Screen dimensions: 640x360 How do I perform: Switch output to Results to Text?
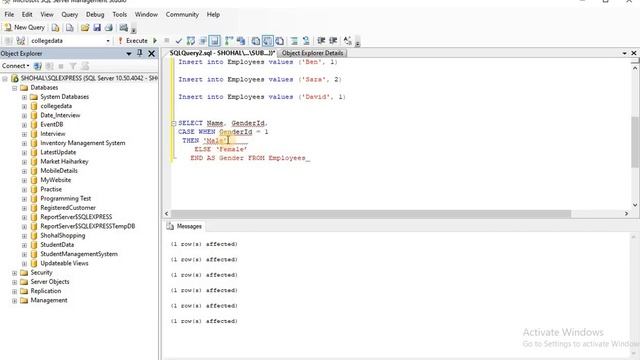(x=256, y=41)
